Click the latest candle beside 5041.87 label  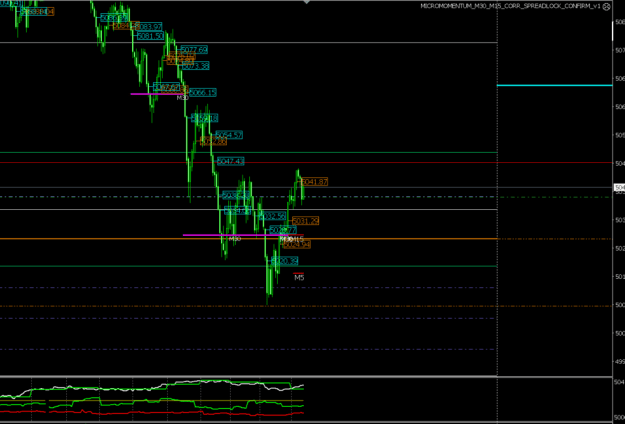click(x=303, y=192)
